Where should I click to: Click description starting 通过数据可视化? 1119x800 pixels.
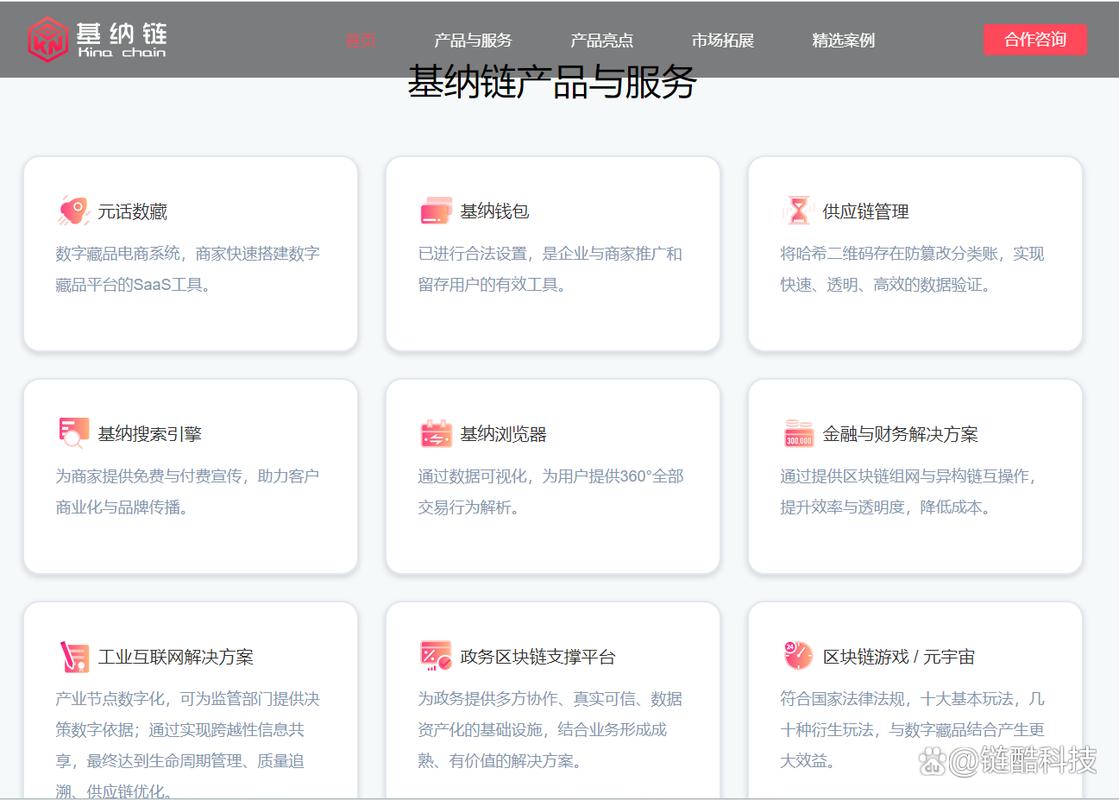551,492
